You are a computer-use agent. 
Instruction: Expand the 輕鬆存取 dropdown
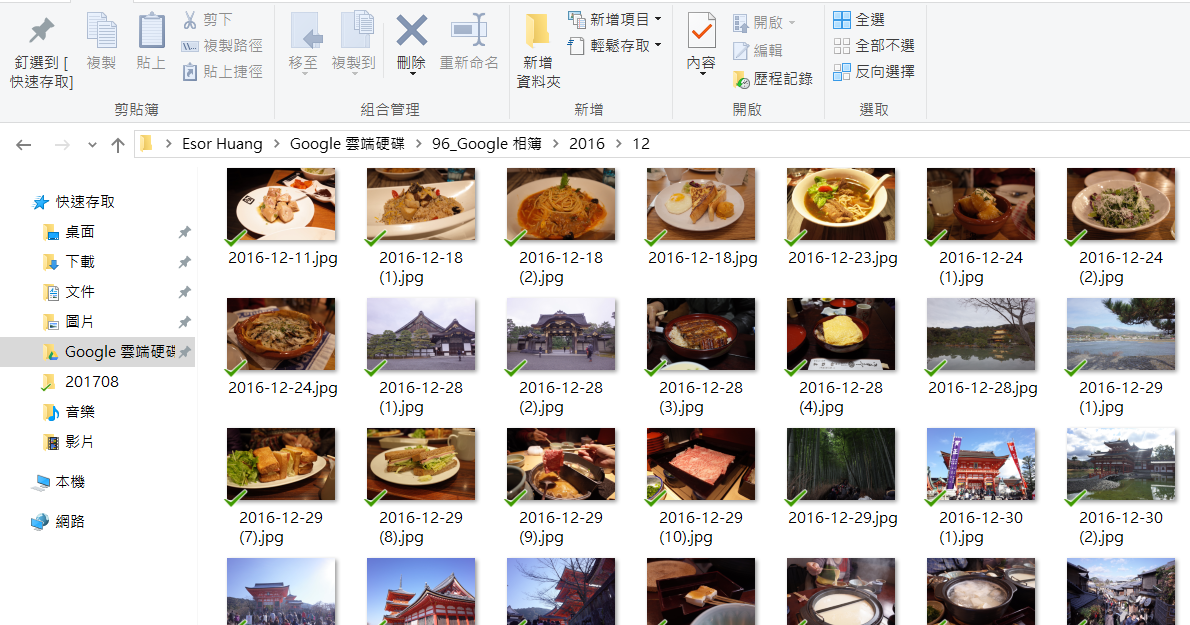coord(658,46)
